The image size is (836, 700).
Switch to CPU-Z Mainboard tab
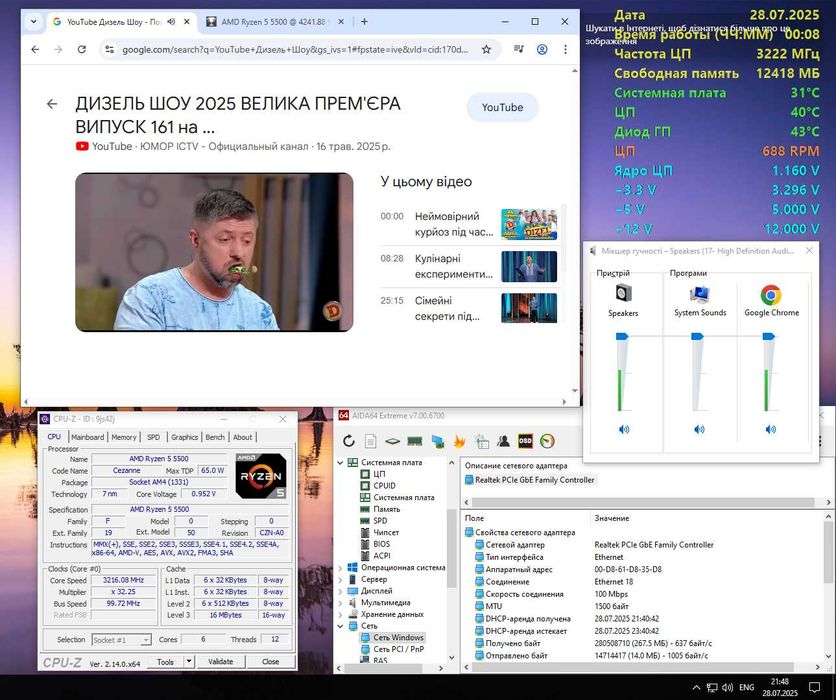[88, 437]
